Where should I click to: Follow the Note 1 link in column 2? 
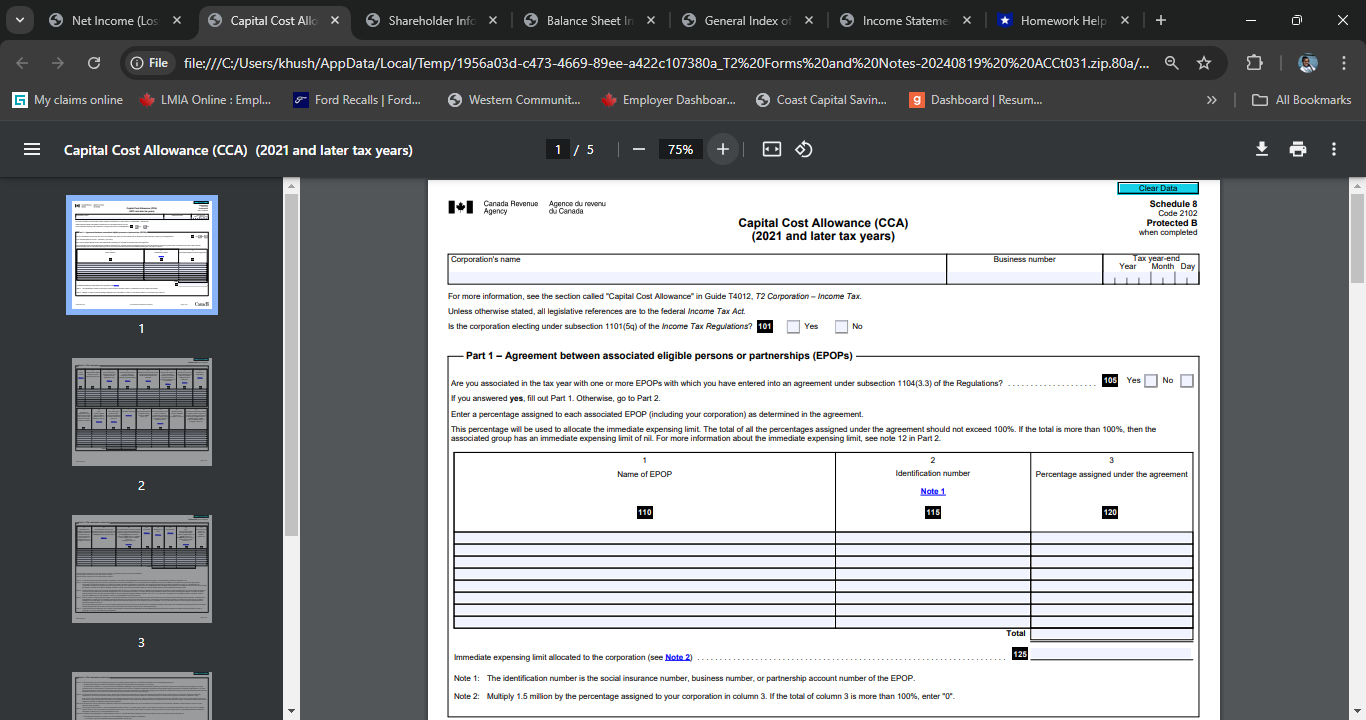click(933, 492)
